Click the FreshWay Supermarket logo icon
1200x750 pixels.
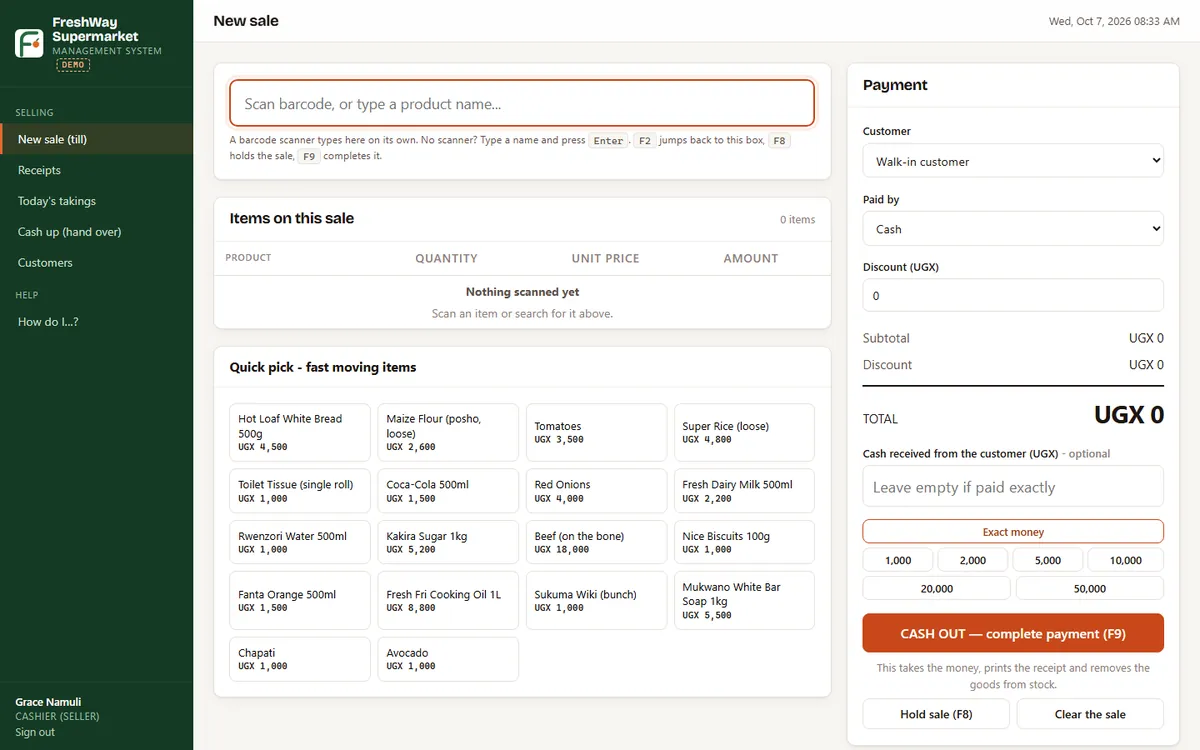[29, 43]
